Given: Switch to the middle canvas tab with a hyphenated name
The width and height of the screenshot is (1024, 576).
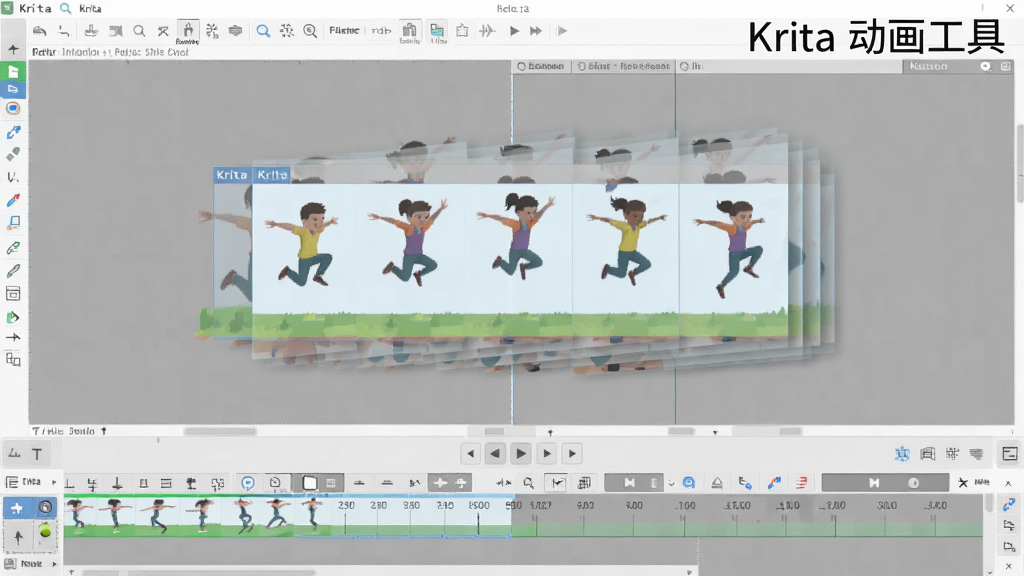Looking at the screenshot, I should pyautogui.click(x=624, y=66).
